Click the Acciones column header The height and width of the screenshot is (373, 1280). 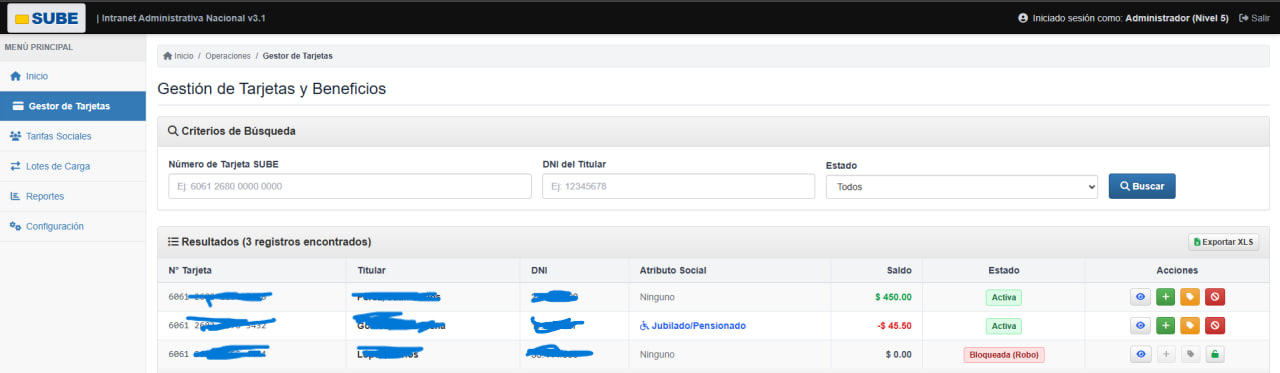pyautogui.click(x=1177, y=270)
